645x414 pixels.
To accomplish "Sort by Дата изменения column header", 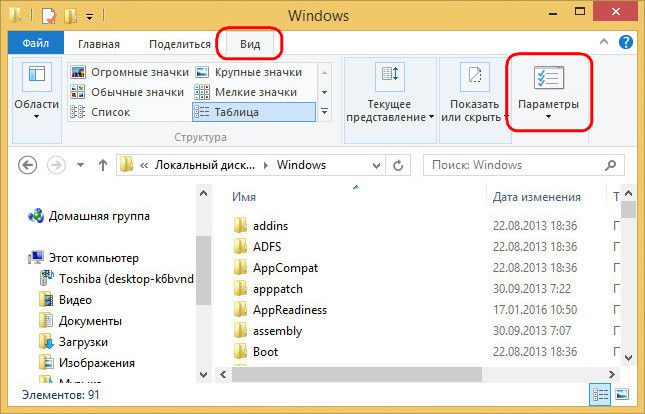I will [536, 197].
